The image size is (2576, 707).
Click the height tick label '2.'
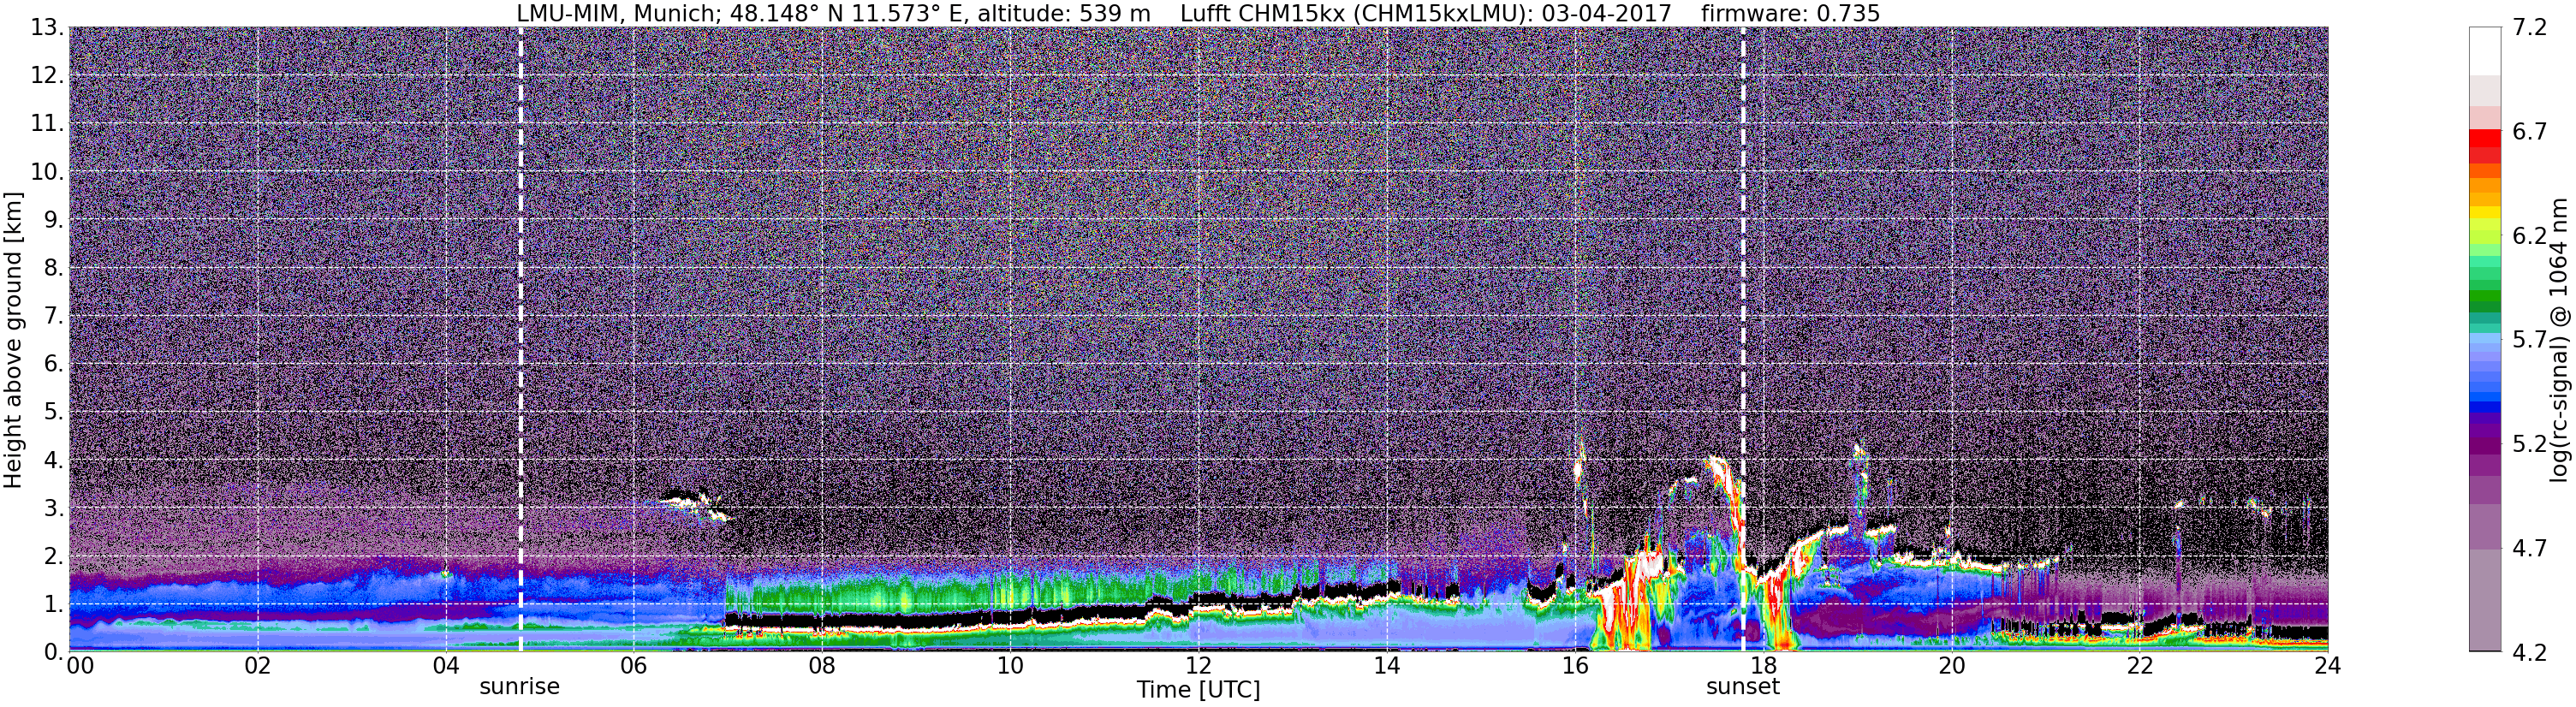tap(54, 556)
